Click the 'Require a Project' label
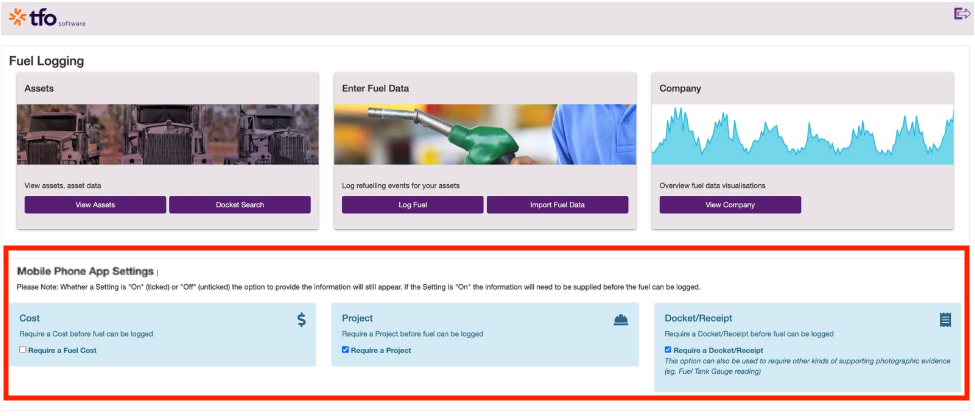The image size is (975, 416). click(381, 350)
